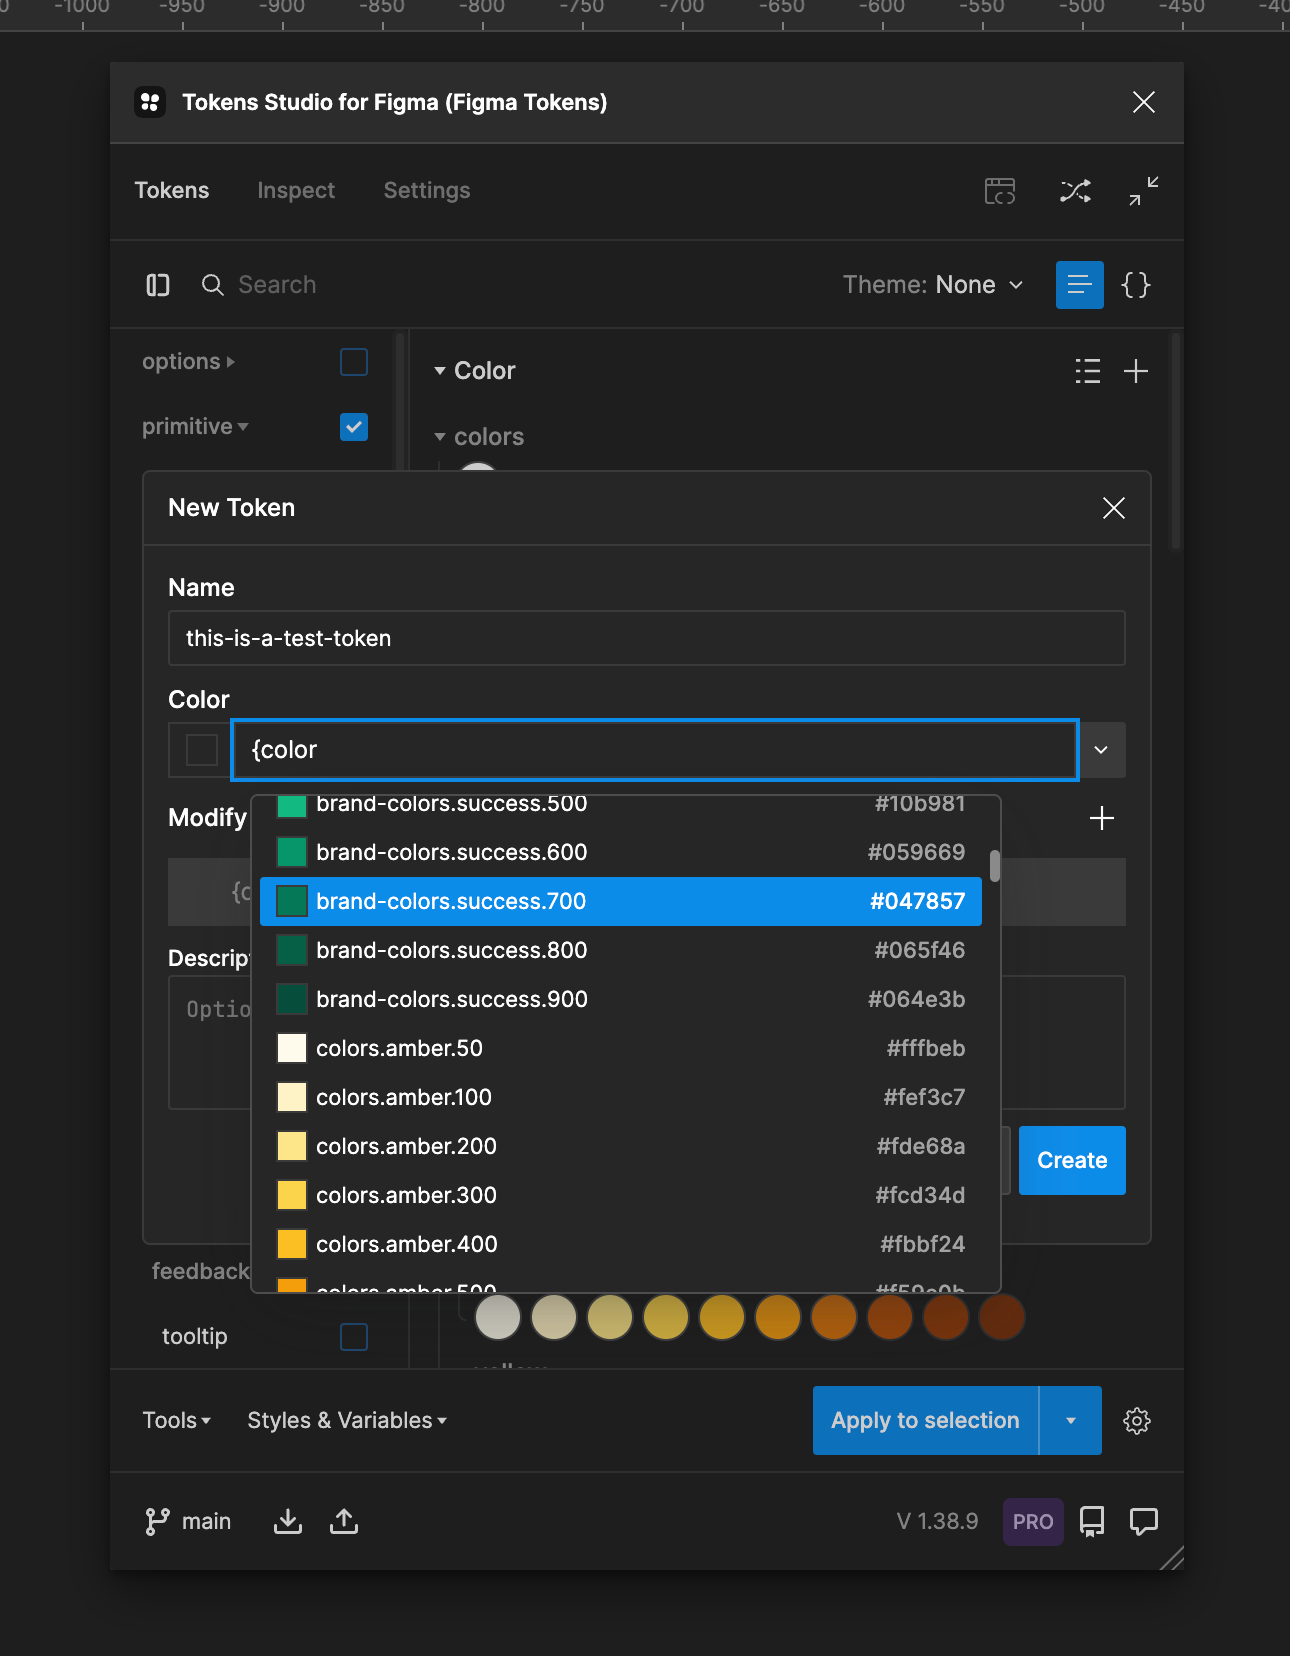Open Apply to selection options arrow
This screenshot has height=1656, width=1290.
(1071, 1421)
